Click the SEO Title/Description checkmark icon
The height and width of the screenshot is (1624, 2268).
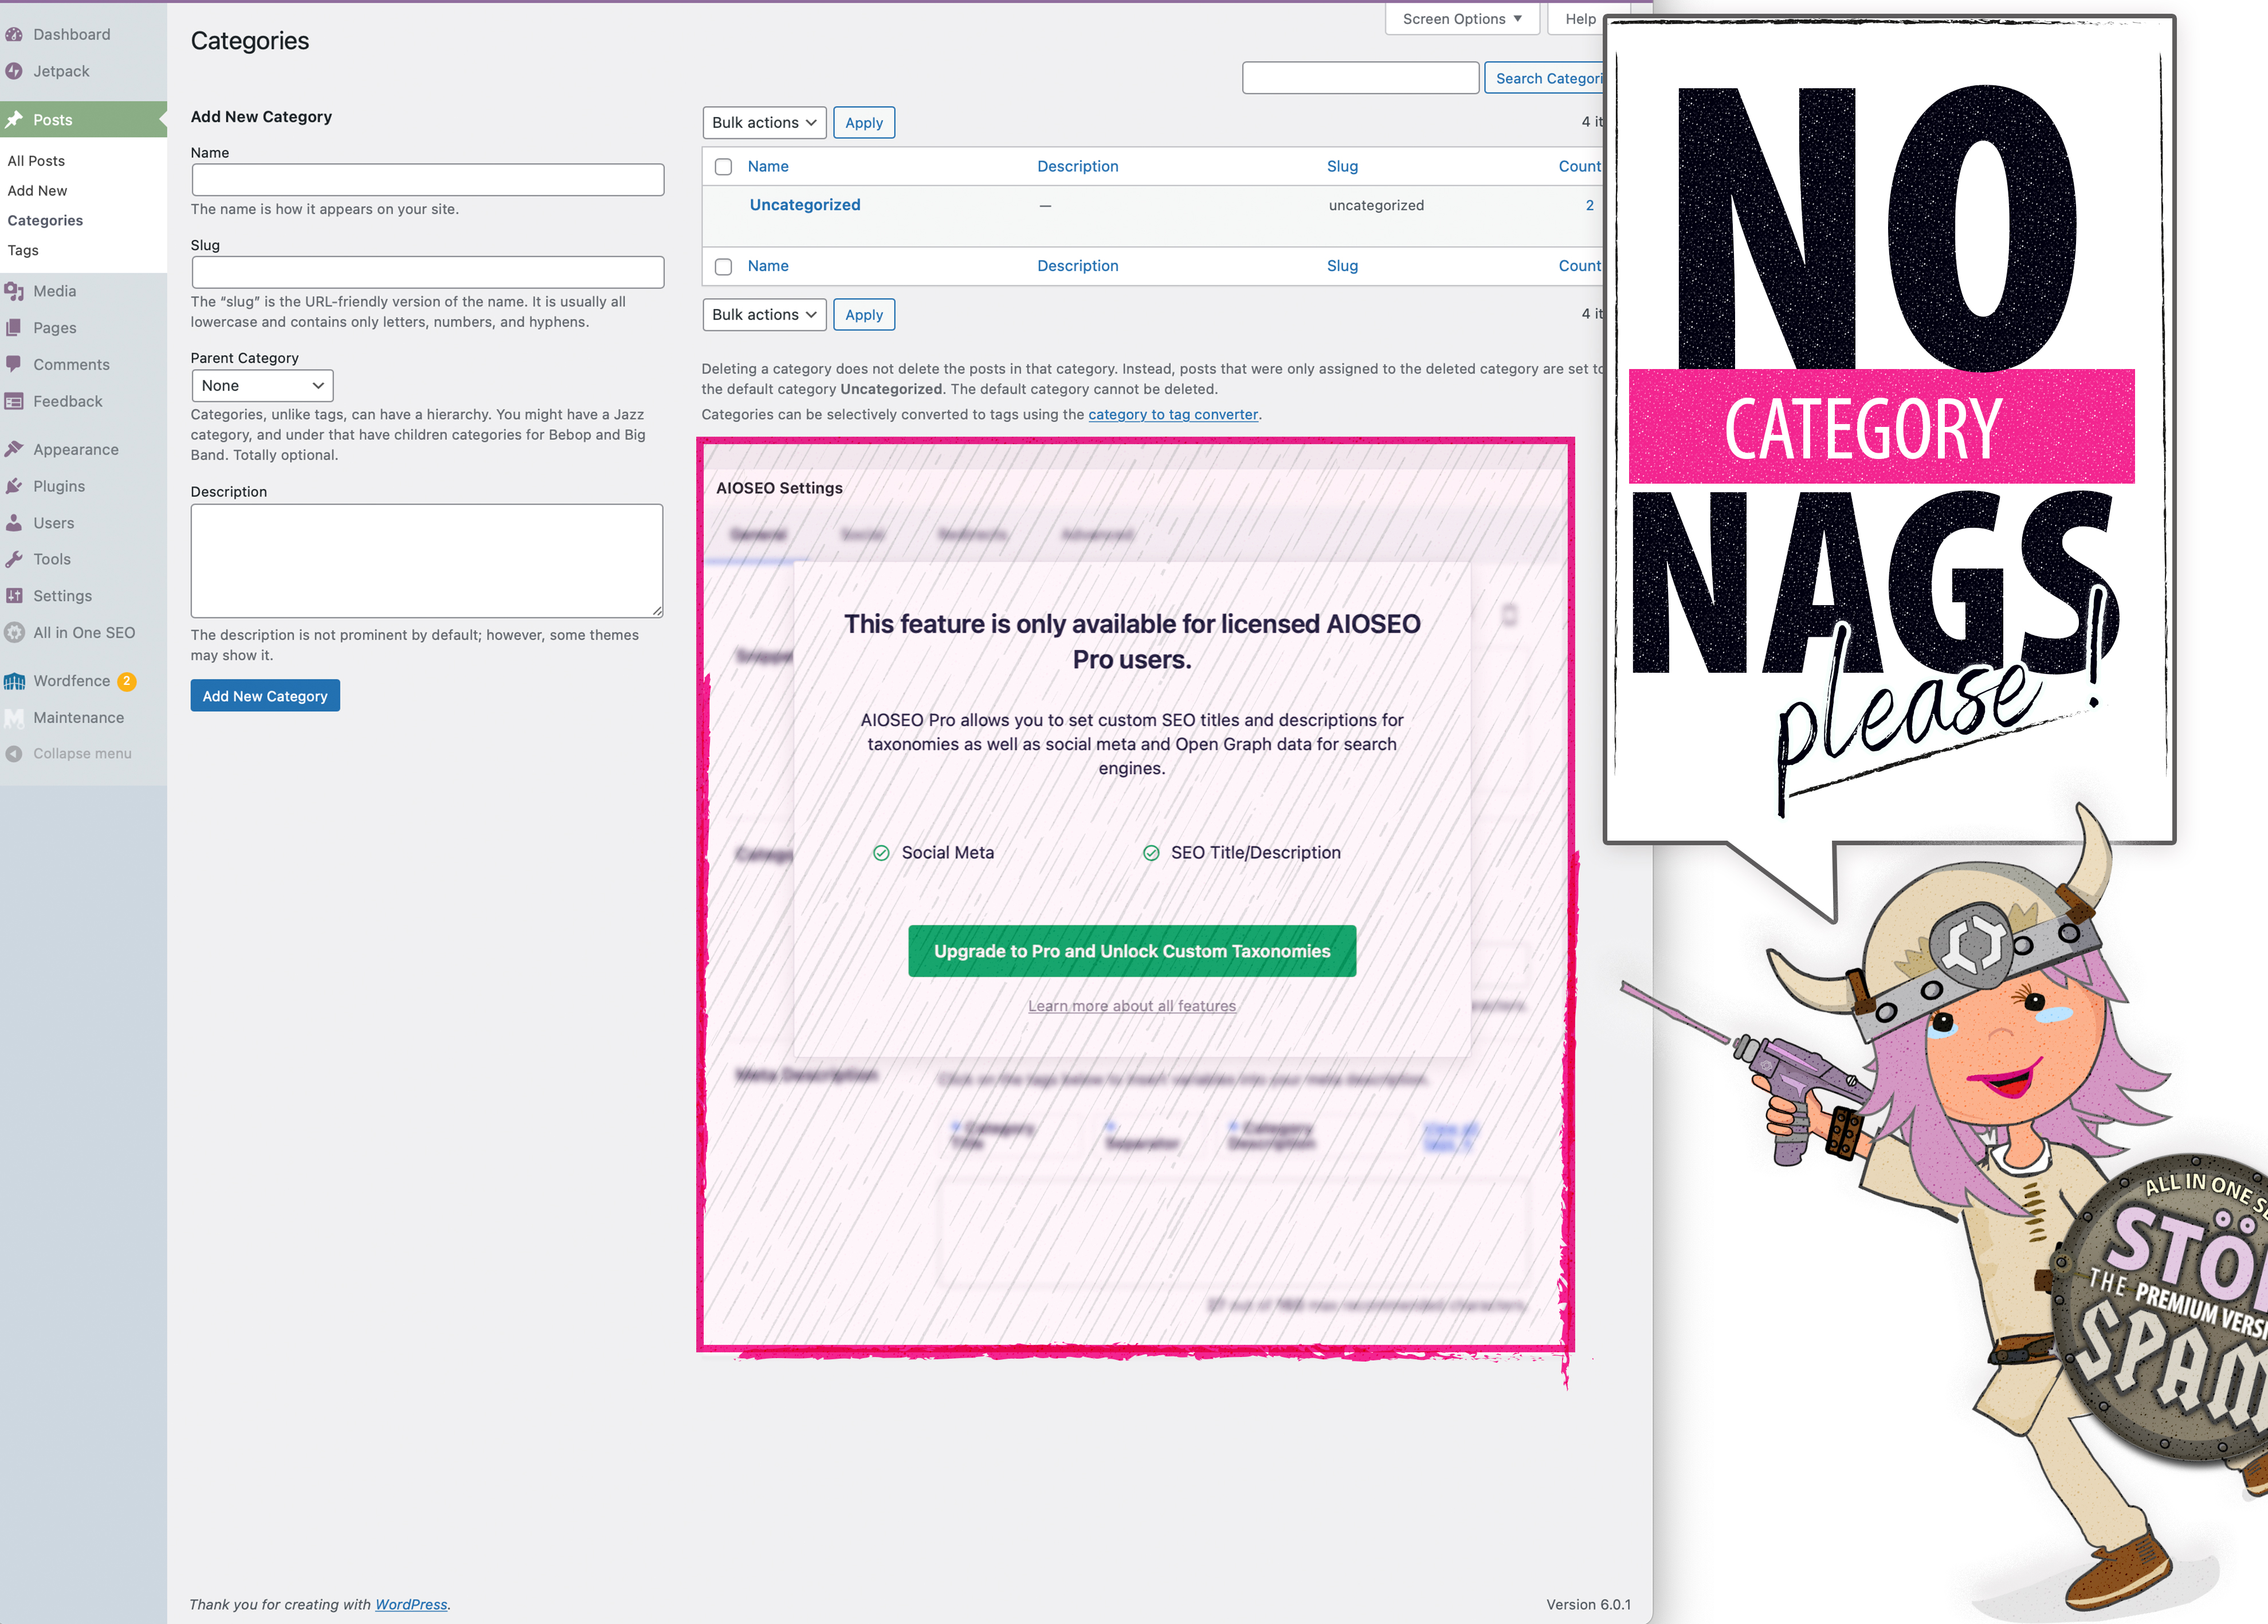[1151, 853]
